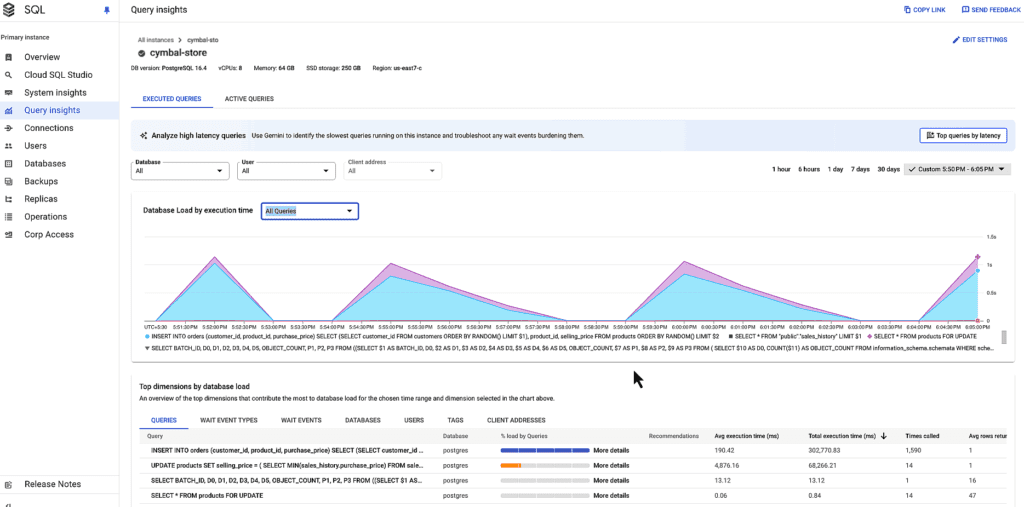Click the Release Notes icon
The width and height of the screenshot is (1024, 507).
tap(8, 485)
